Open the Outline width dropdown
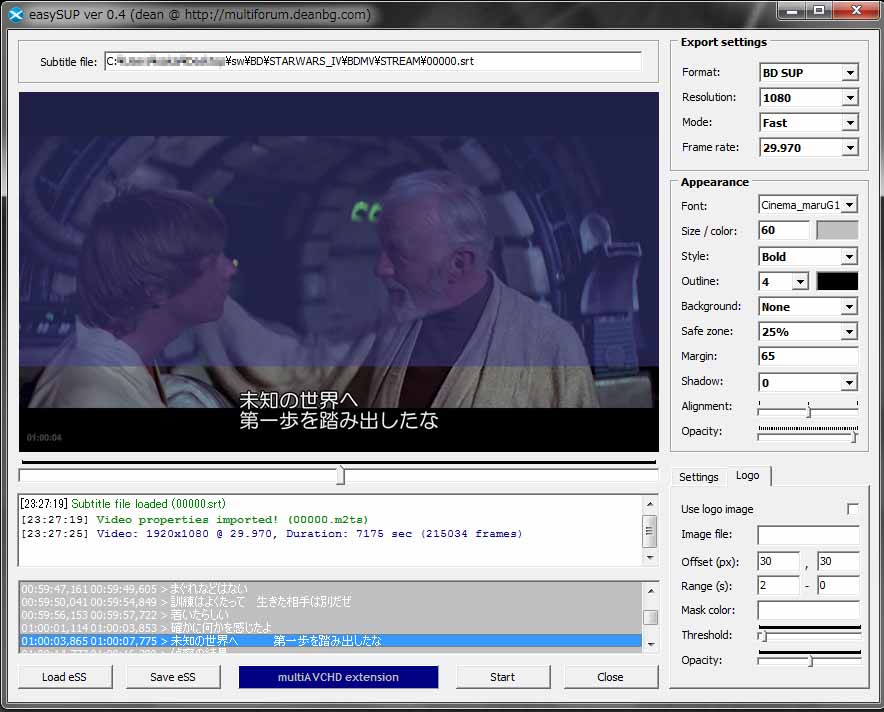The image size is (884, 712). tap(784, 281)
